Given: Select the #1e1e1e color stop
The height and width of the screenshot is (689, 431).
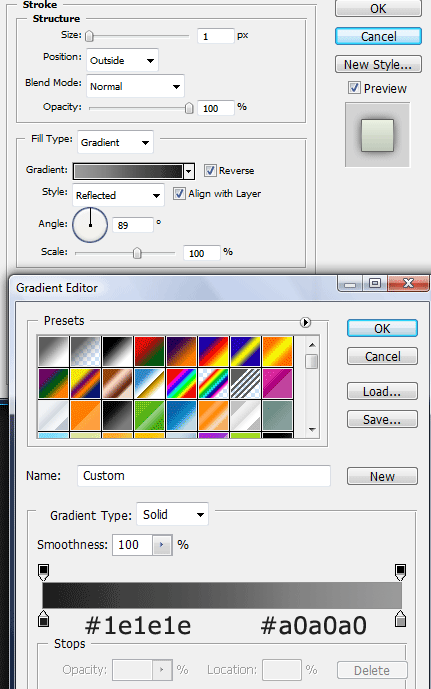Looking at the screenshot, I should tap(43, 618).
